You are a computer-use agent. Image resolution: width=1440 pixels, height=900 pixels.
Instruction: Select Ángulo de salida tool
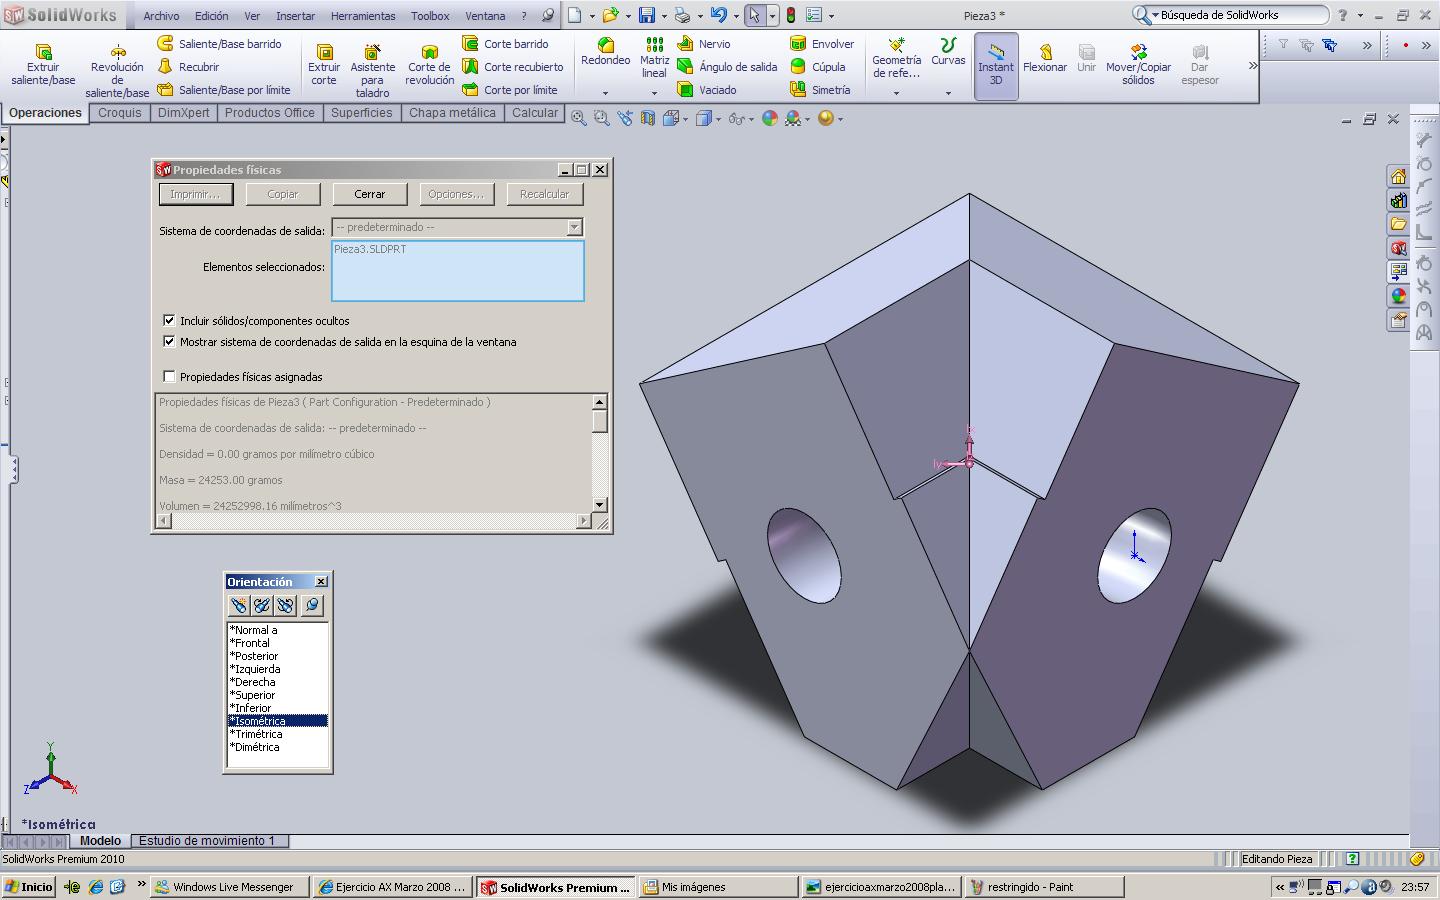pyautogui.click(x=727, y=67)
